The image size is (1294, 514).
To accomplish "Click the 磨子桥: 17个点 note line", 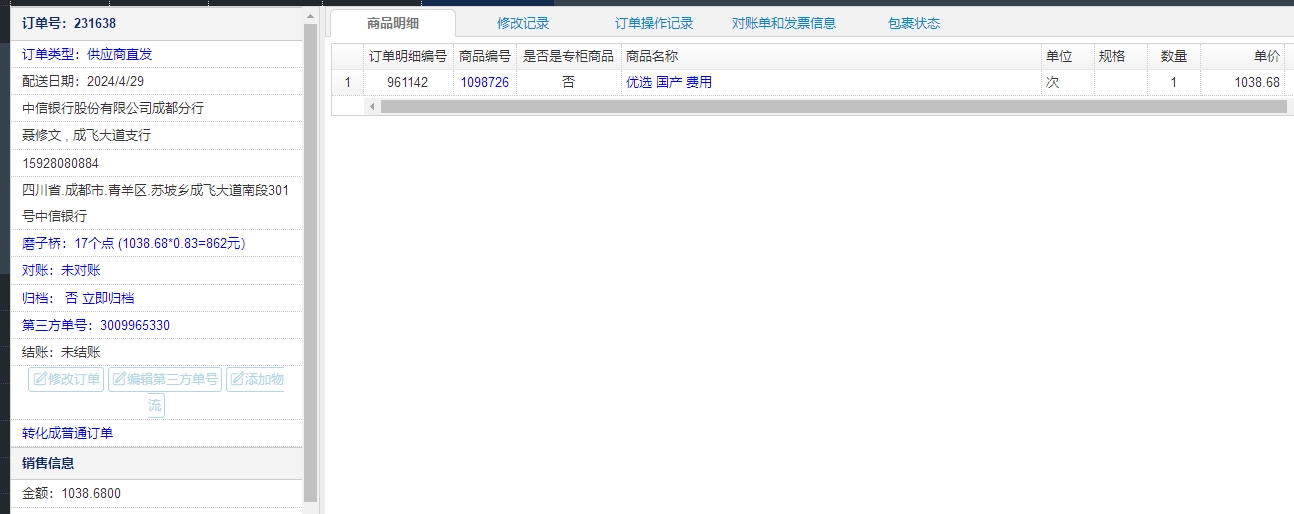I will click(x=134, y=243).
